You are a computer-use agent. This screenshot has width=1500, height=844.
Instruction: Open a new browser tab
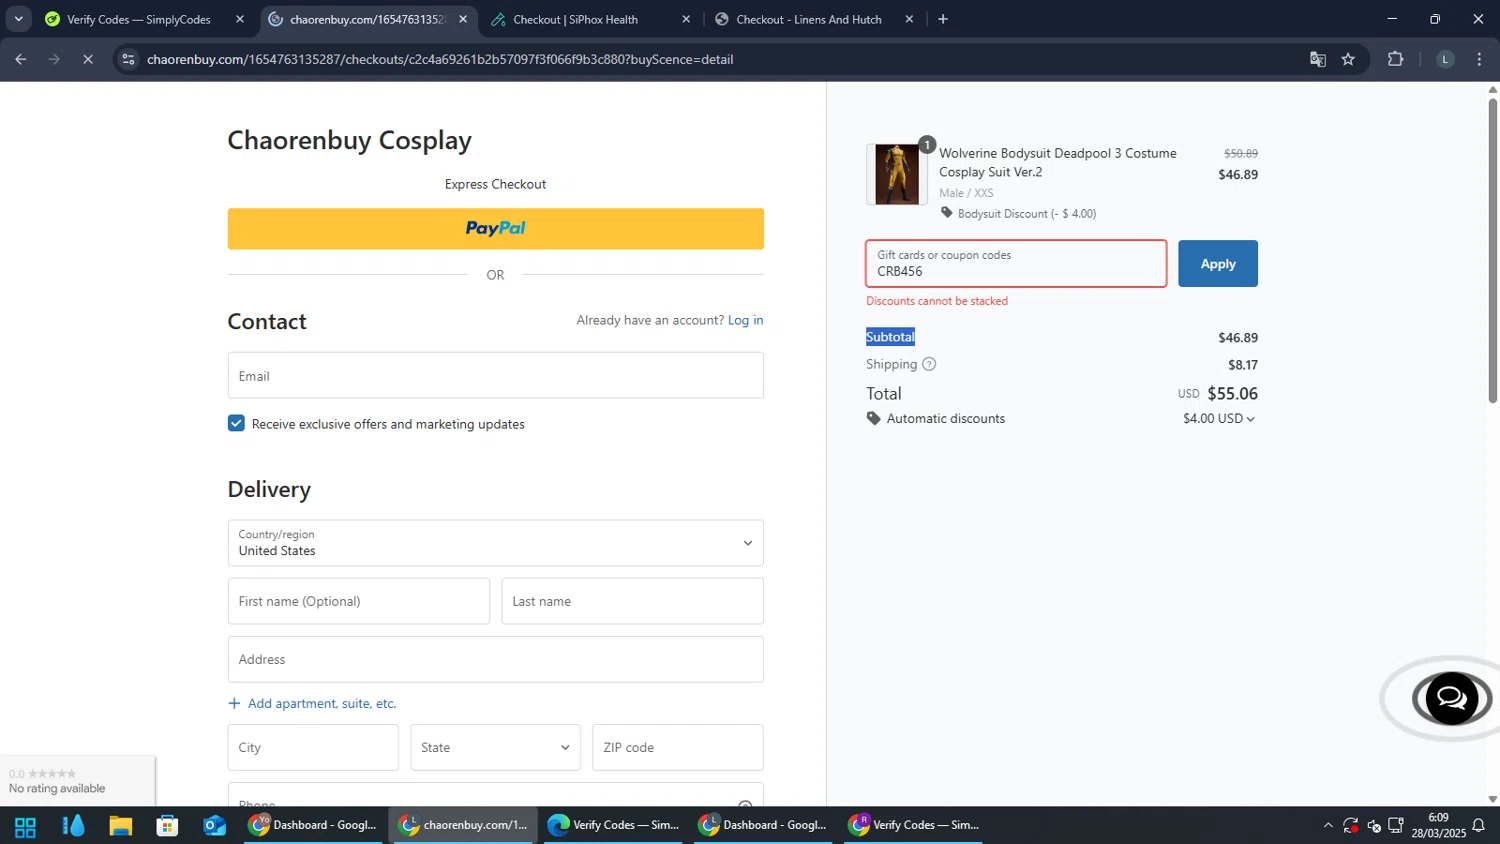coord(943,19)
